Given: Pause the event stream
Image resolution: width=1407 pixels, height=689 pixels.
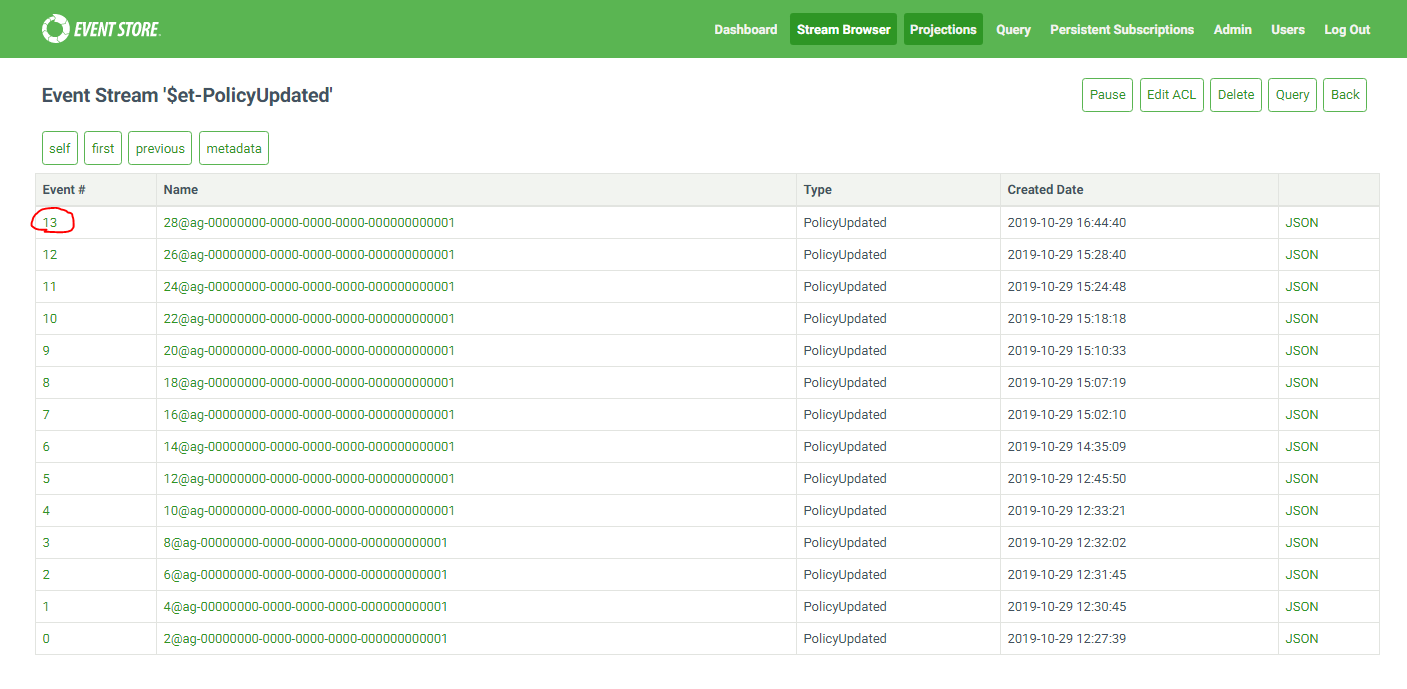Looking at the screenshot, I should [1107, 94].
